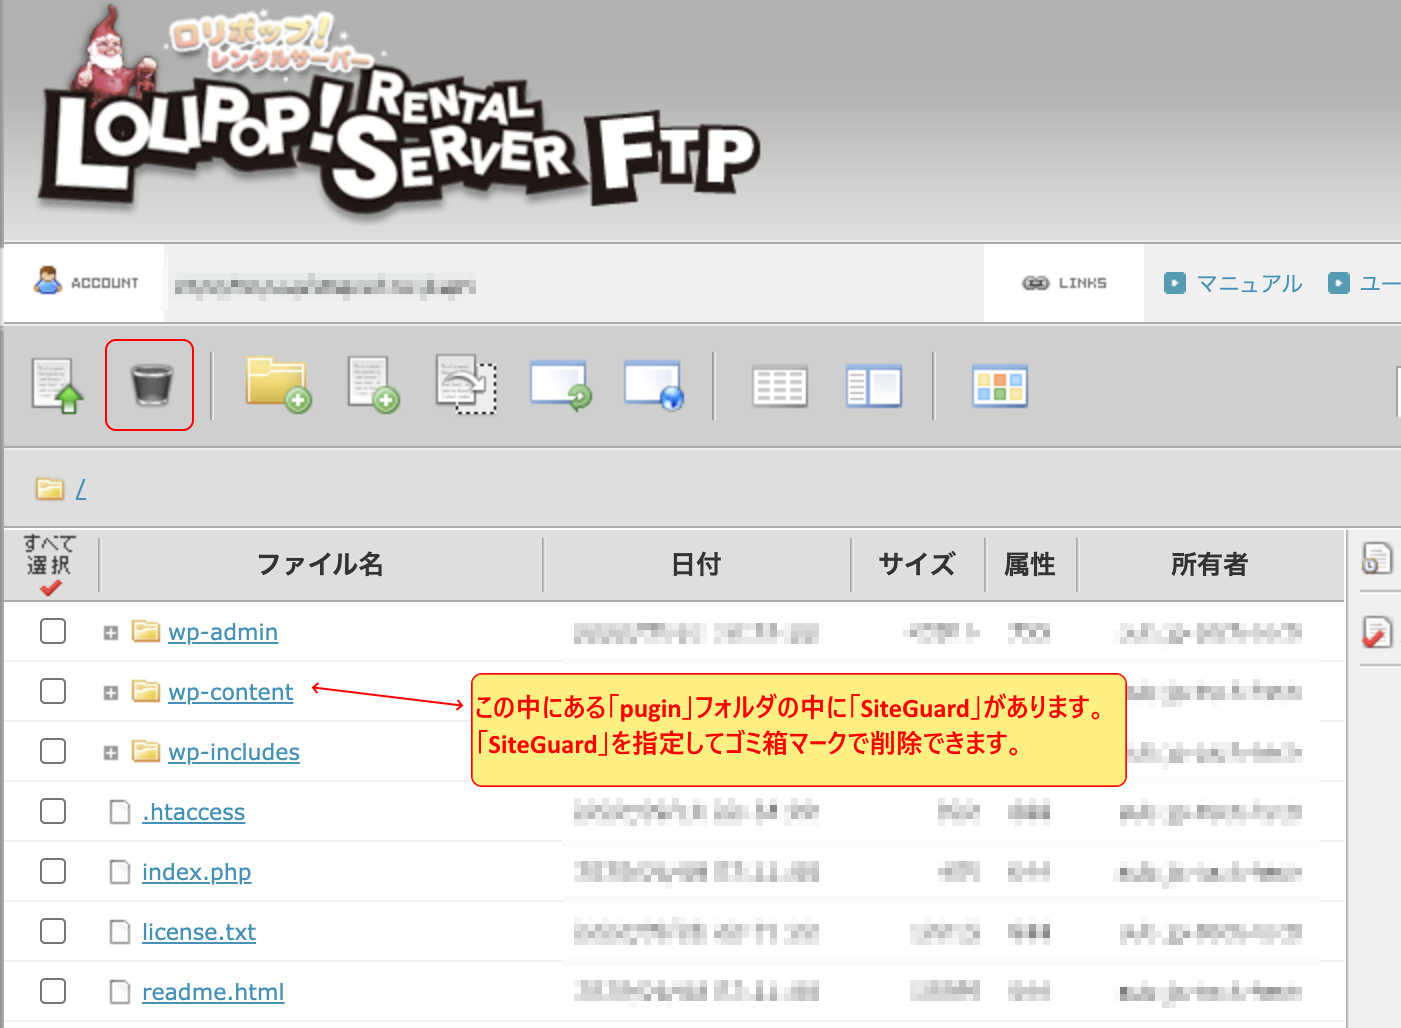1401x1028 pixels.
Task: Open the index.php file link
Action: [196, 872]
